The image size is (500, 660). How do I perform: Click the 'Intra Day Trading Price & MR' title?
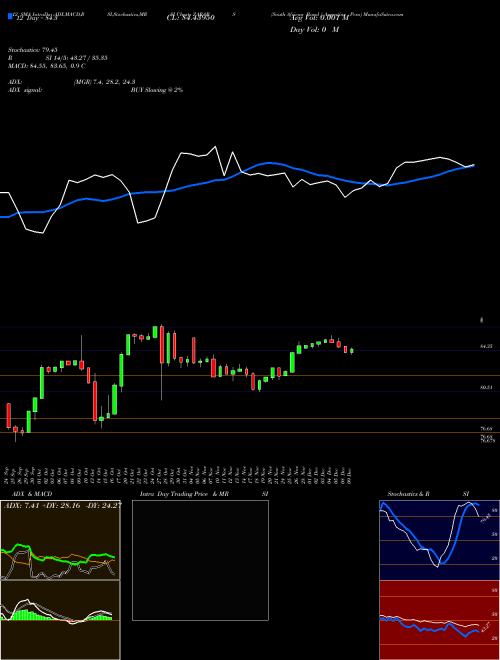click(184, 494)
